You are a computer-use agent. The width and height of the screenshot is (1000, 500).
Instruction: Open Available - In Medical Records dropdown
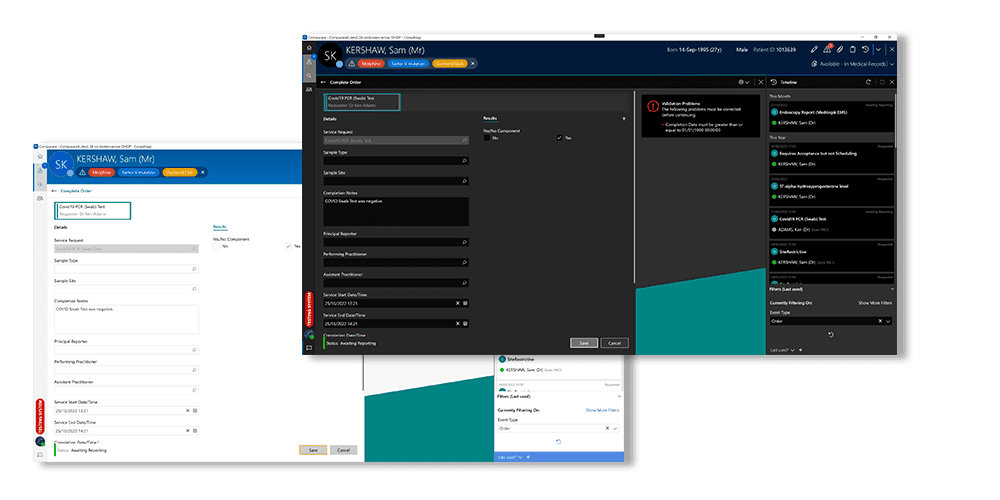coord(853,64)
